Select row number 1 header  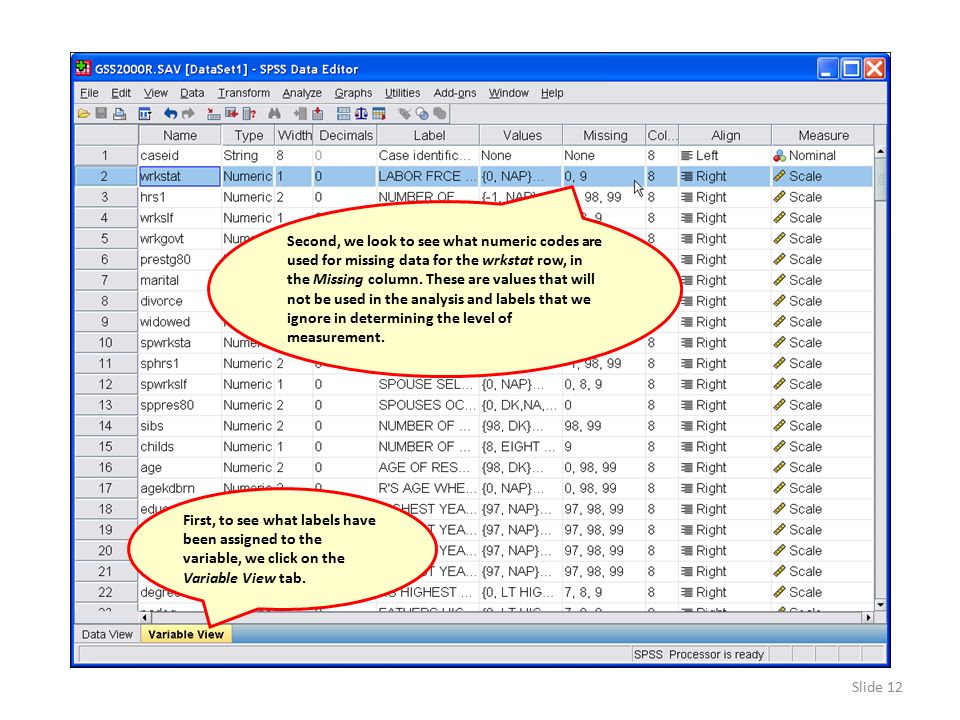(105, 156)
